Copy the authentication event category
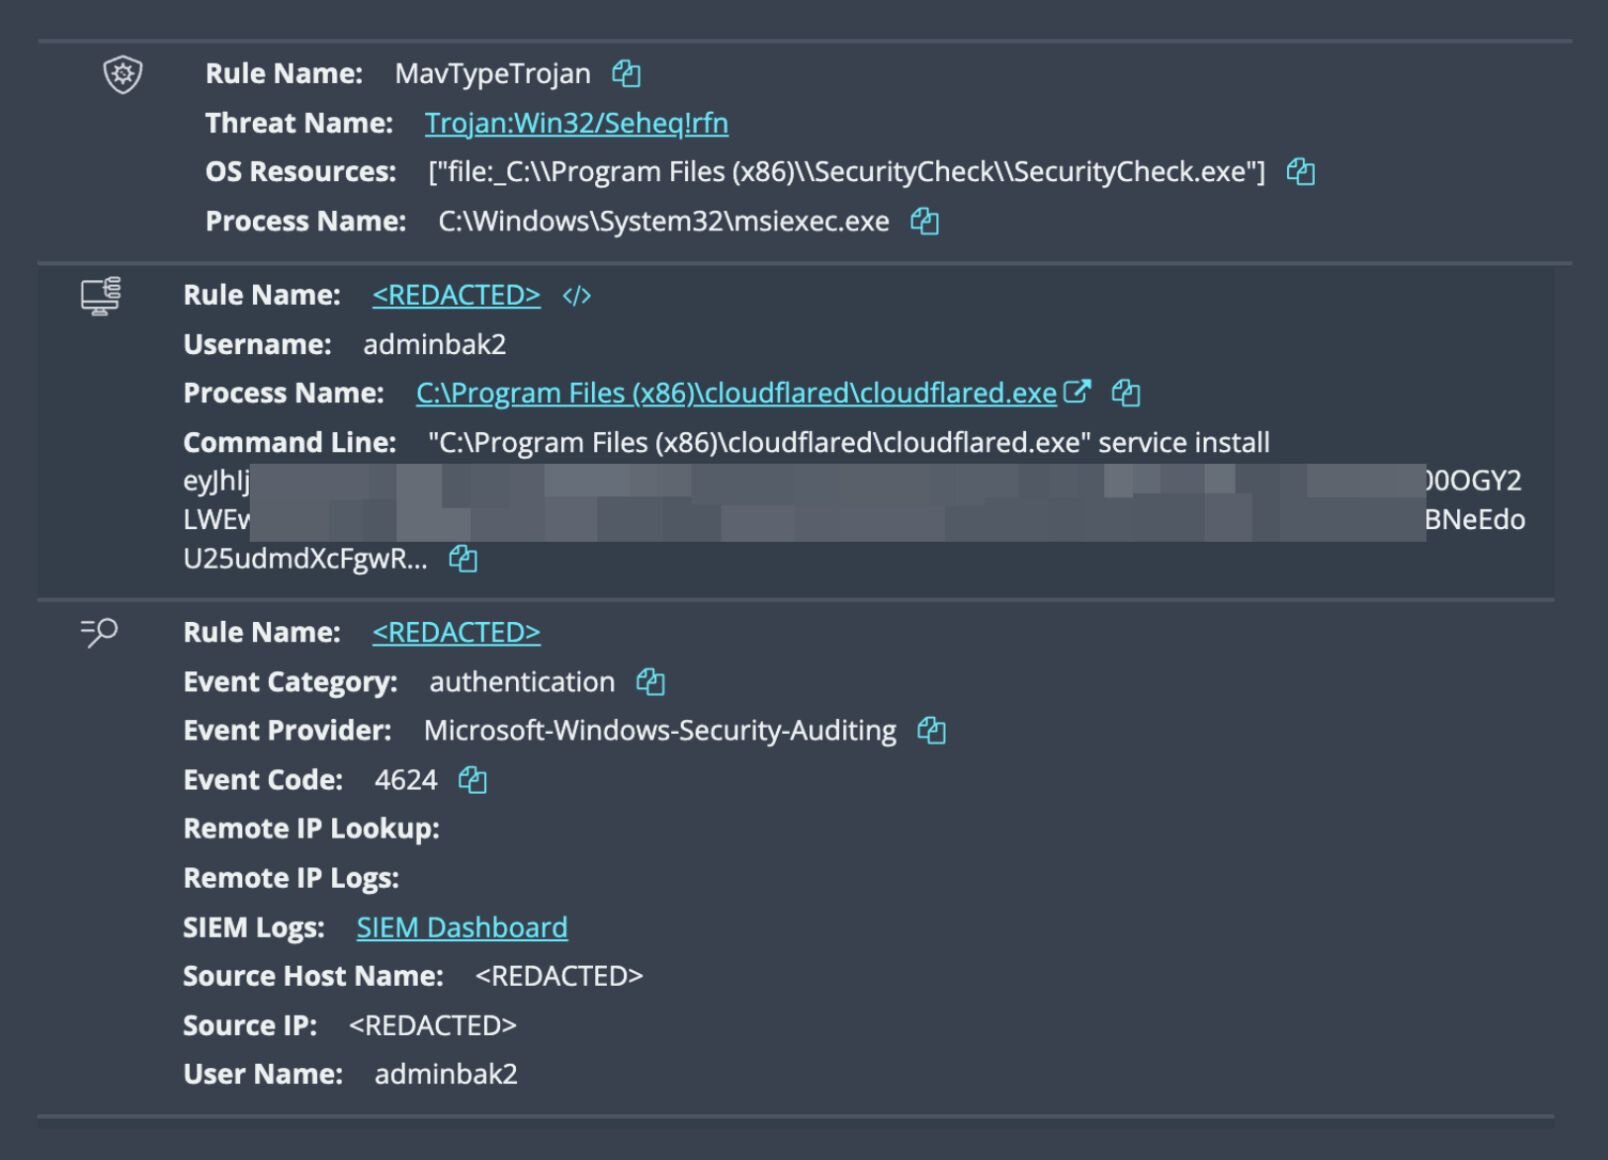1608x1160 pixels. coord(650,682)
